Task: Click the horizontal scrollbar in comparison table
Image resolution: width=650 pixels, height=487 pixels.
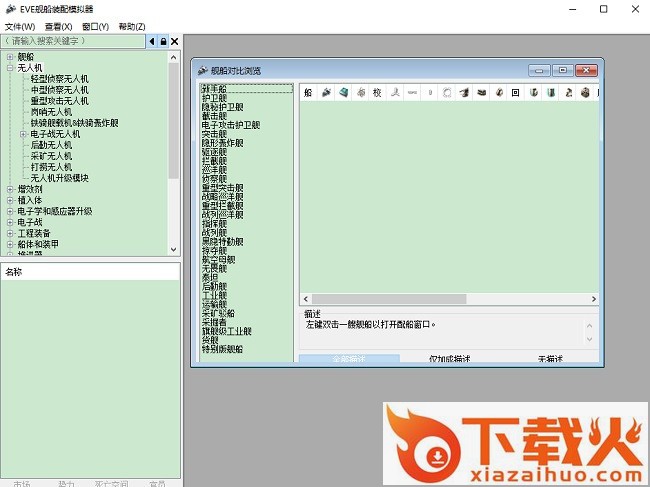Action: [450, 299]
